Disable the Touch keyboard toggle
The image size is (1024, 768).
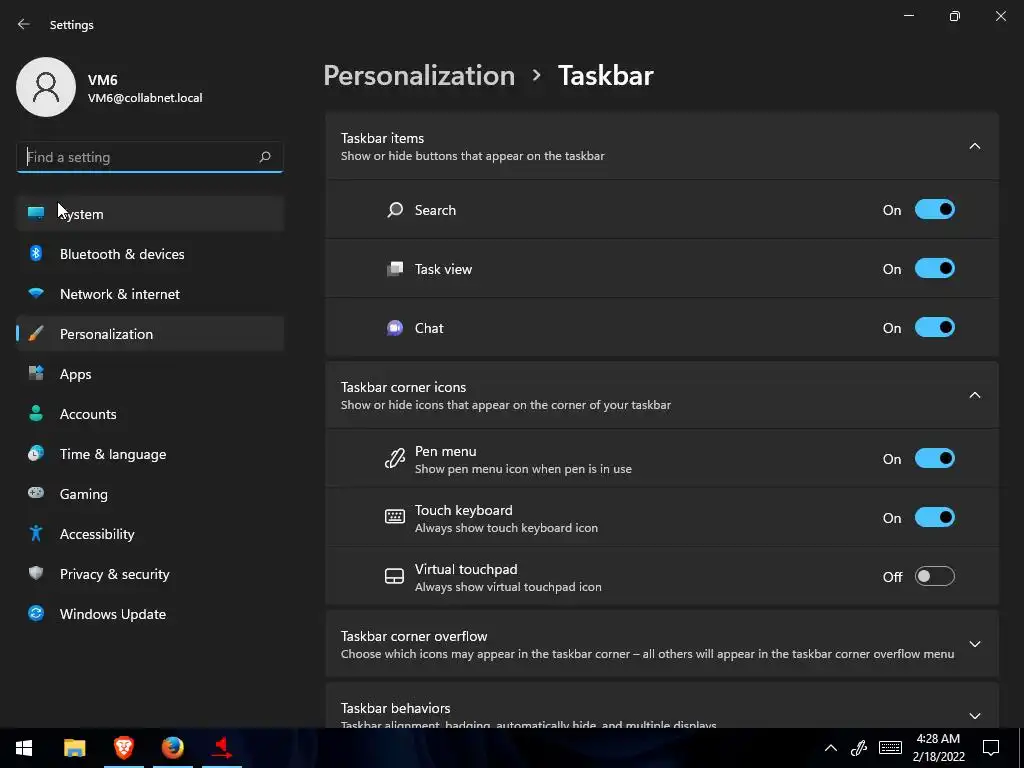(935, 517)
